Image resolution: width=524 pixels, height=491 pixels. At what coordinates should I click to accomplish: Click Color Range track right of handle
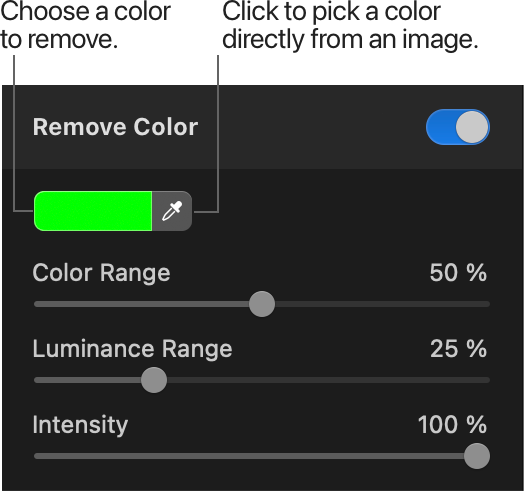[x=382, y=304]
